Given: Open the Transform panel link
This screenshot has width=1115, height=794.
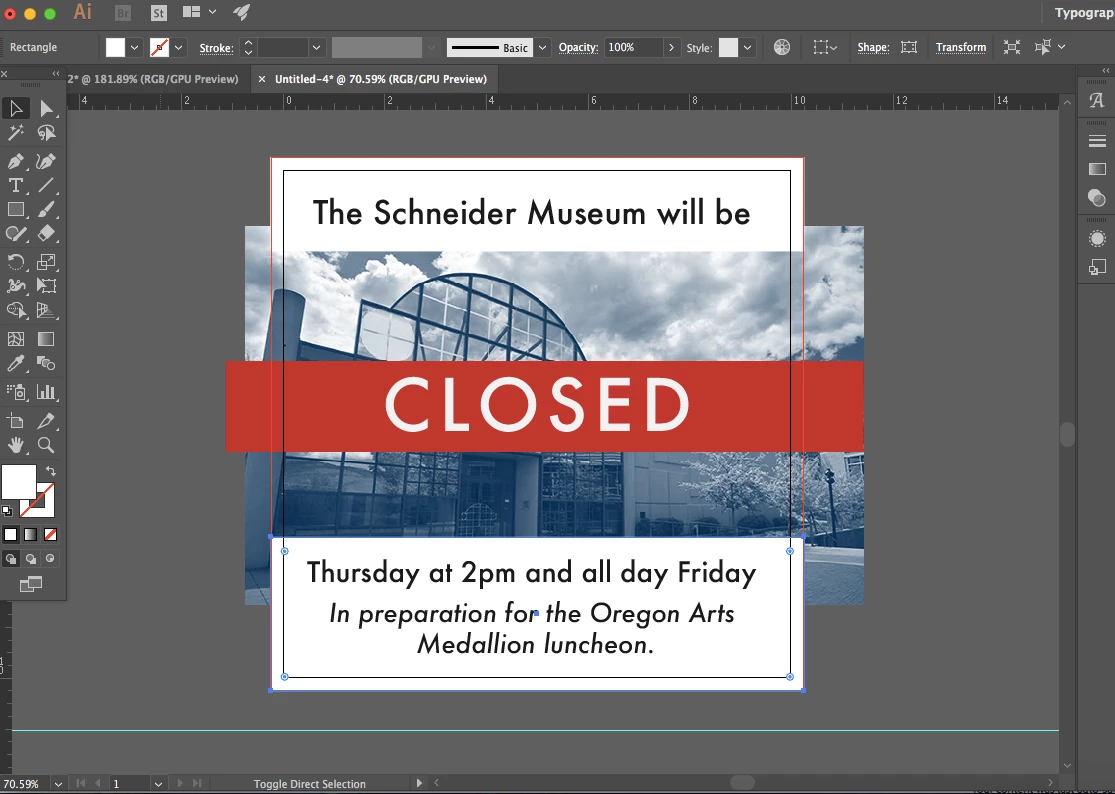Looking at the screenshot, I should click(961, 48).
